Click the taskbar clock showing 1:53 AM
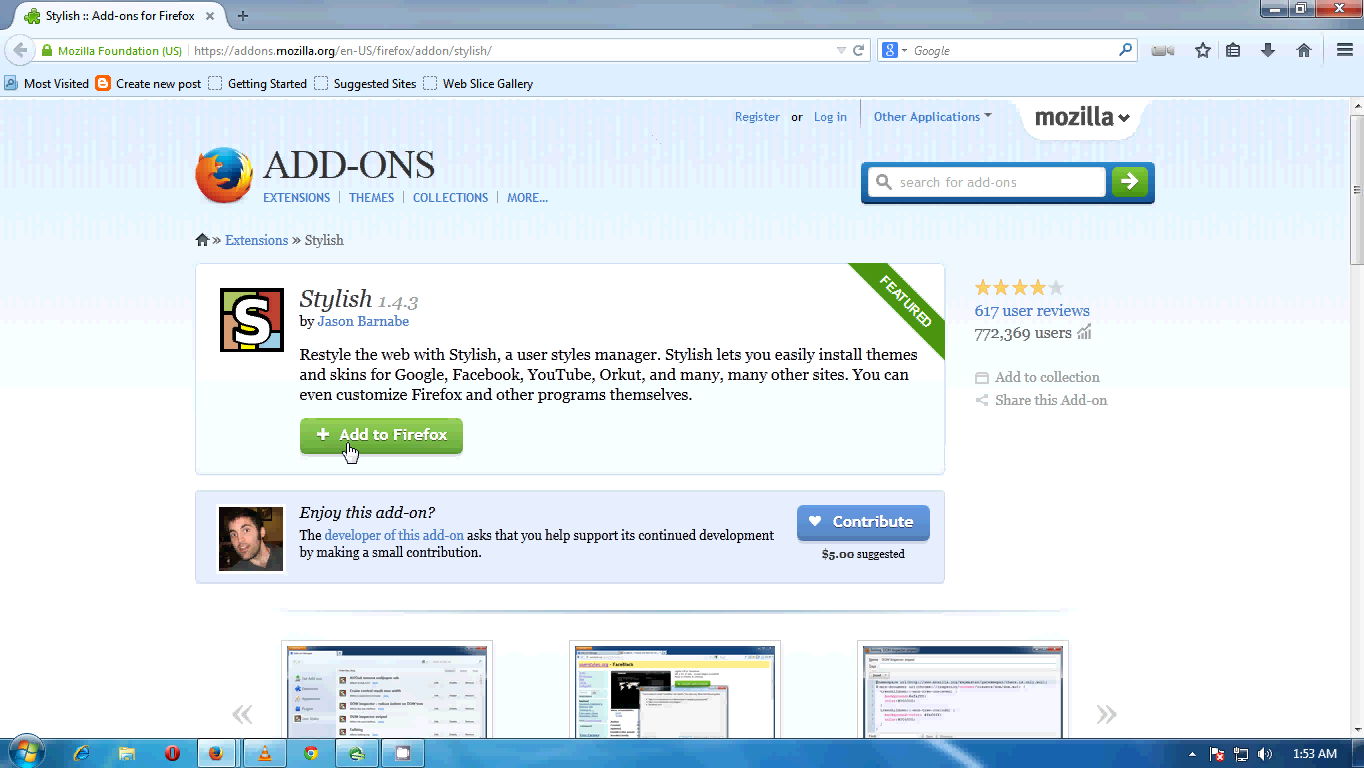Screen dimensions: 1364x768 (x=1314, y=754)
